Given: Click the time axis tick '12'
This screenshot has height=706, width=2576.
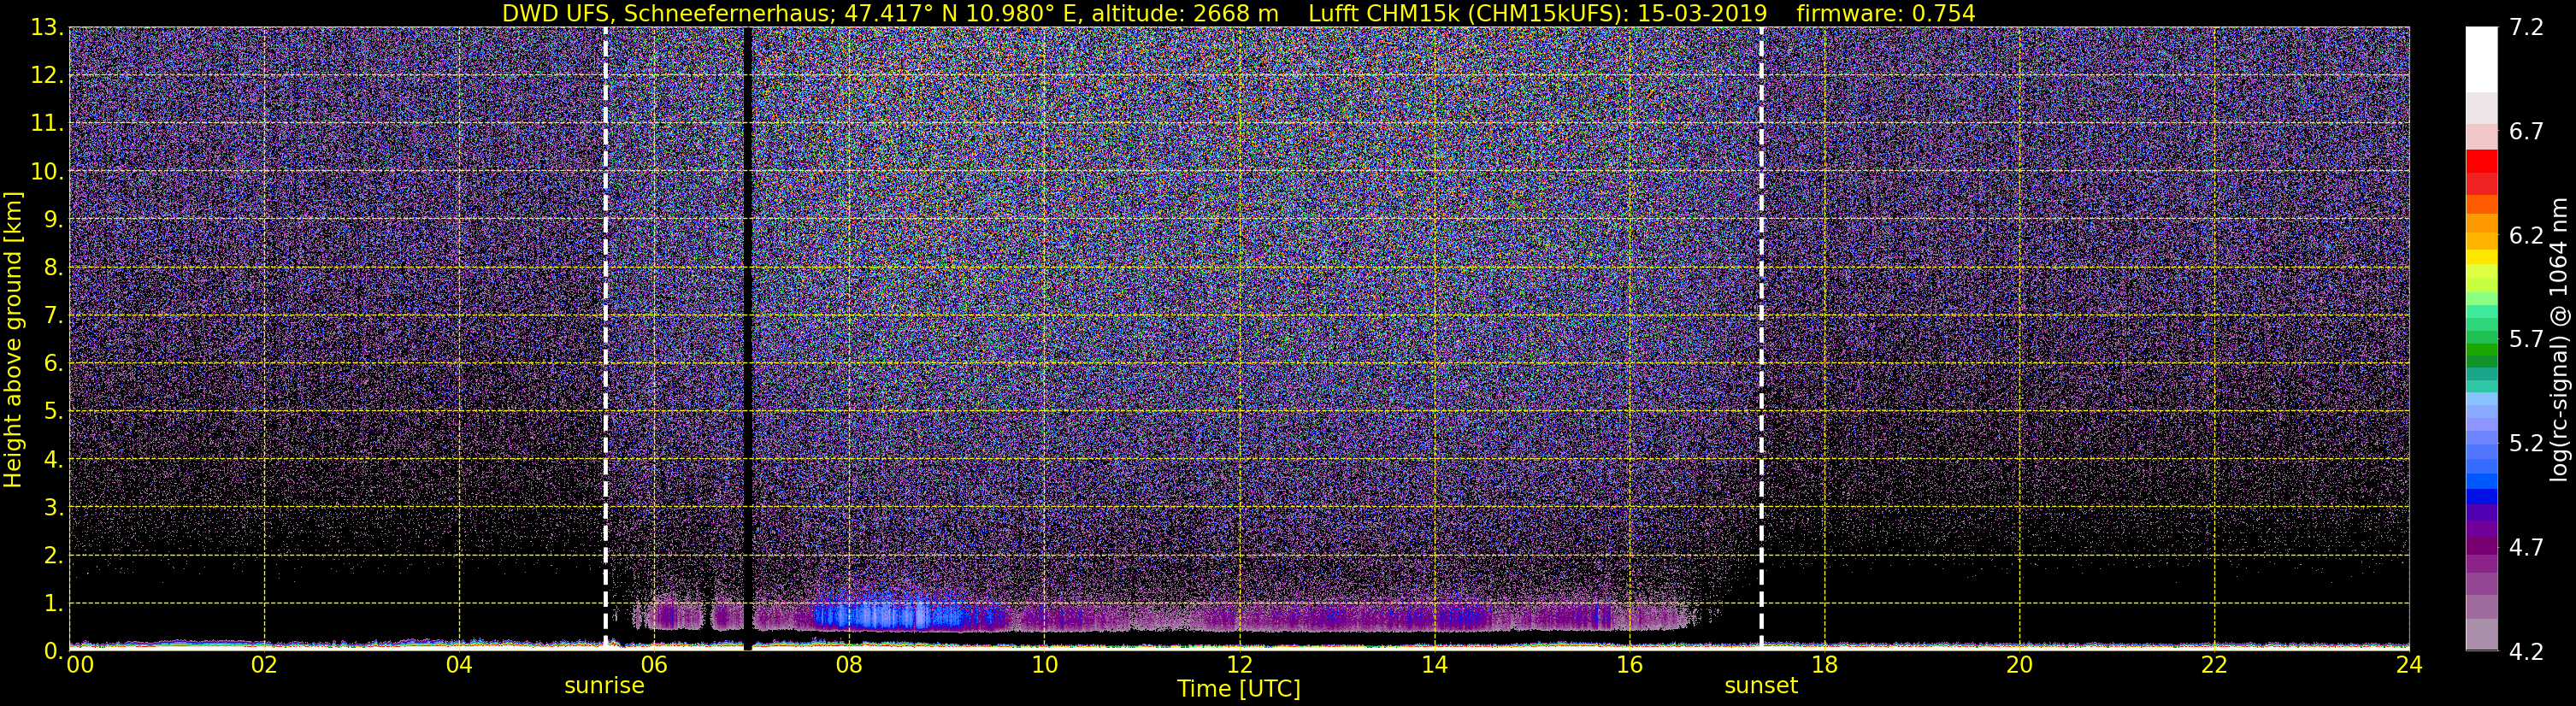Looking at the screenshot, I should (1239, 665).
